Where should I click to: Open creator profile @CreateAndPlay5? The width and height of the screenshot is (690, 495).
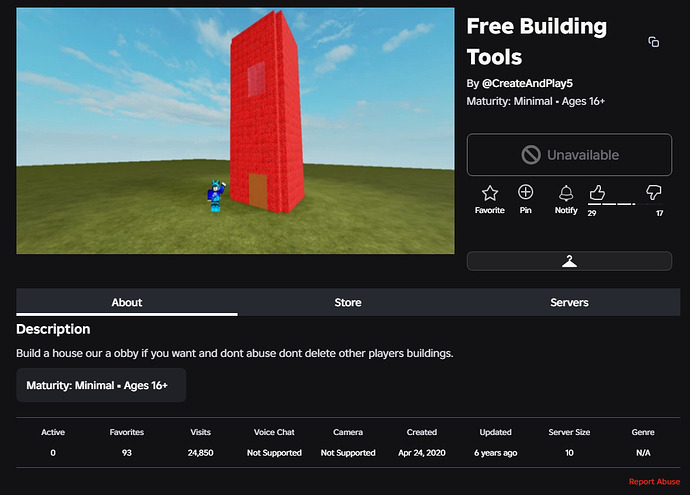click(x=527, y=83)
